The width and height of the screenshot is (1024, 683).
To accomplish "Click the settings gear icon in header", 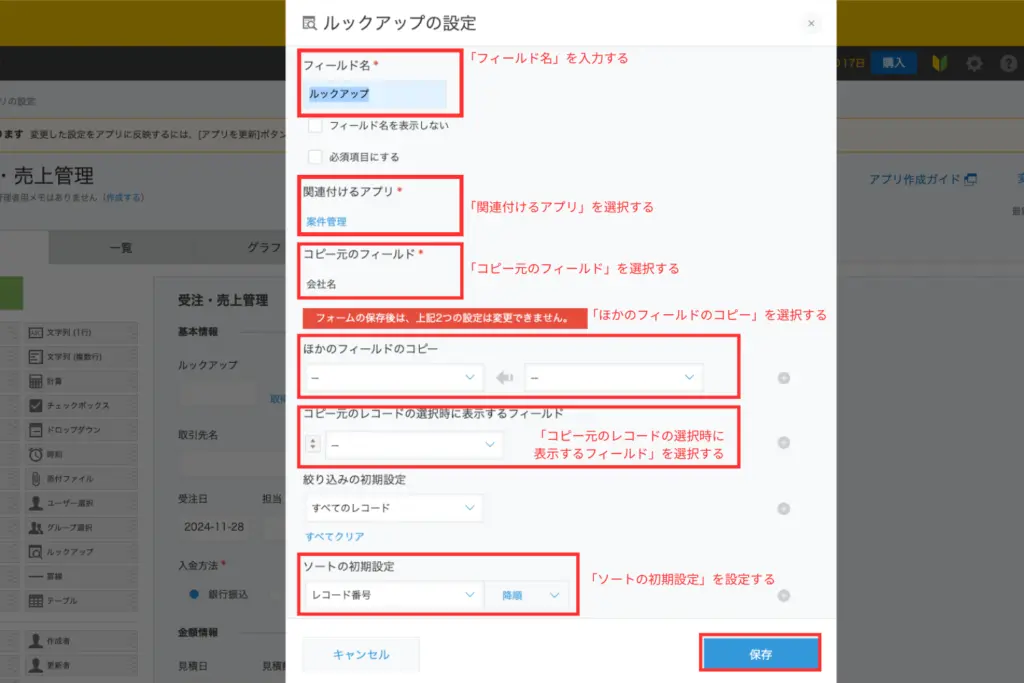I will [973, 63].
